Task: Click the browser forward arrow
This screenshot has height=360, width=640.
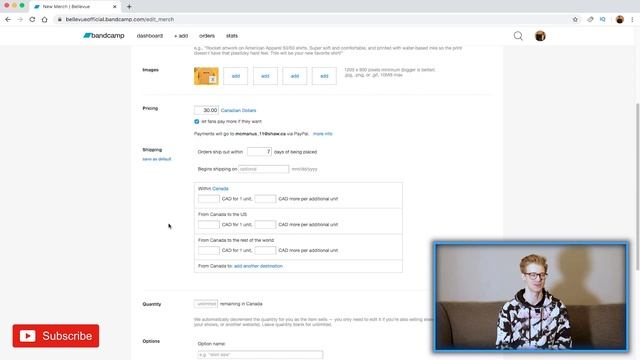Action: tap(20, 20)
